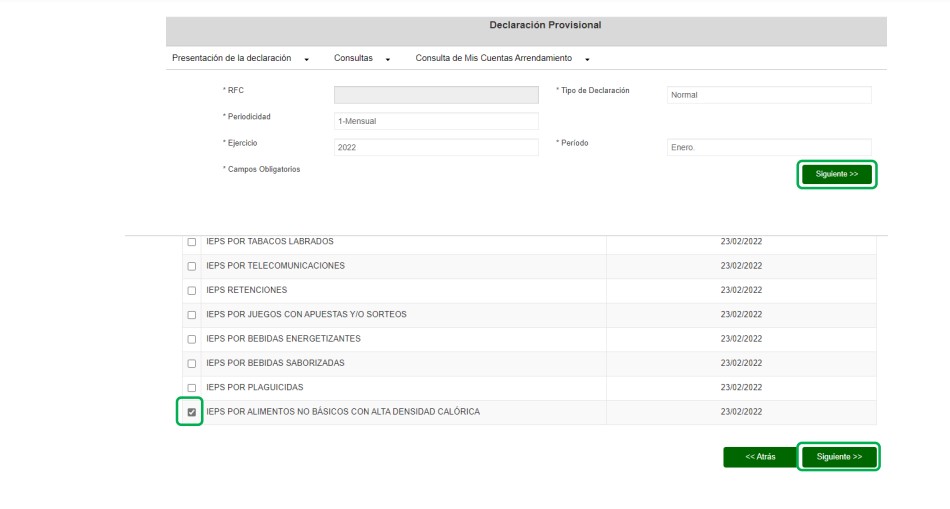Open the Periodicidad 1-Mensual dropdown
Image resolution: width=950 pixels, height=509 pixels.
point(436,121)
